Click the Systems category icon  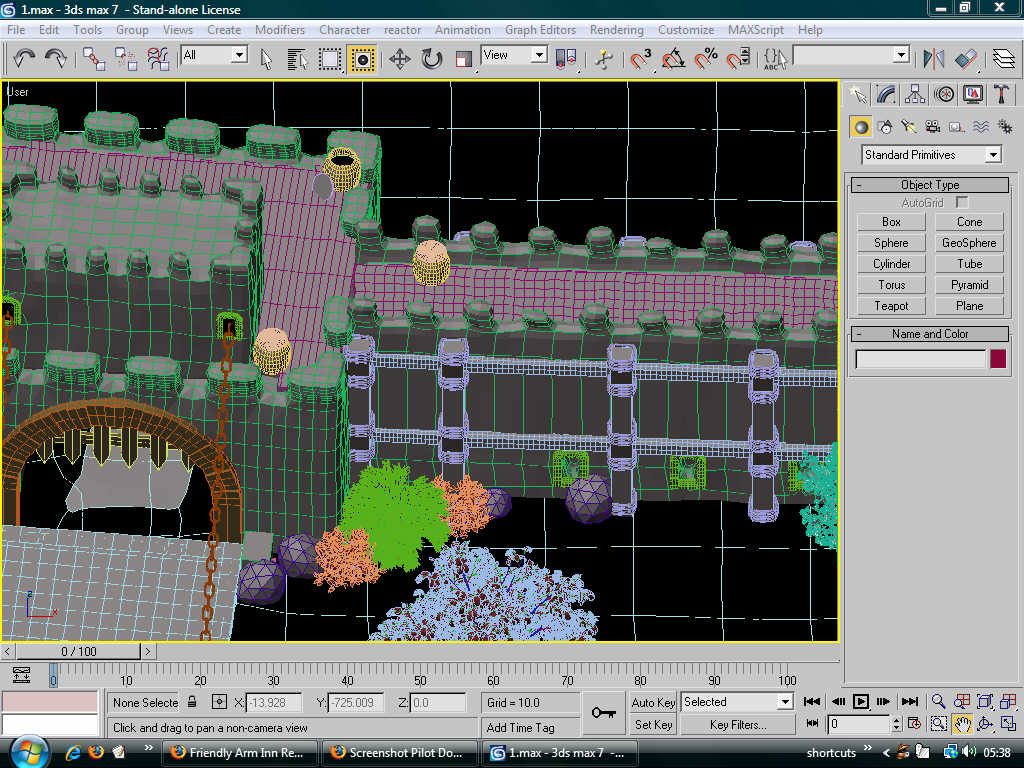(1004, 127)
